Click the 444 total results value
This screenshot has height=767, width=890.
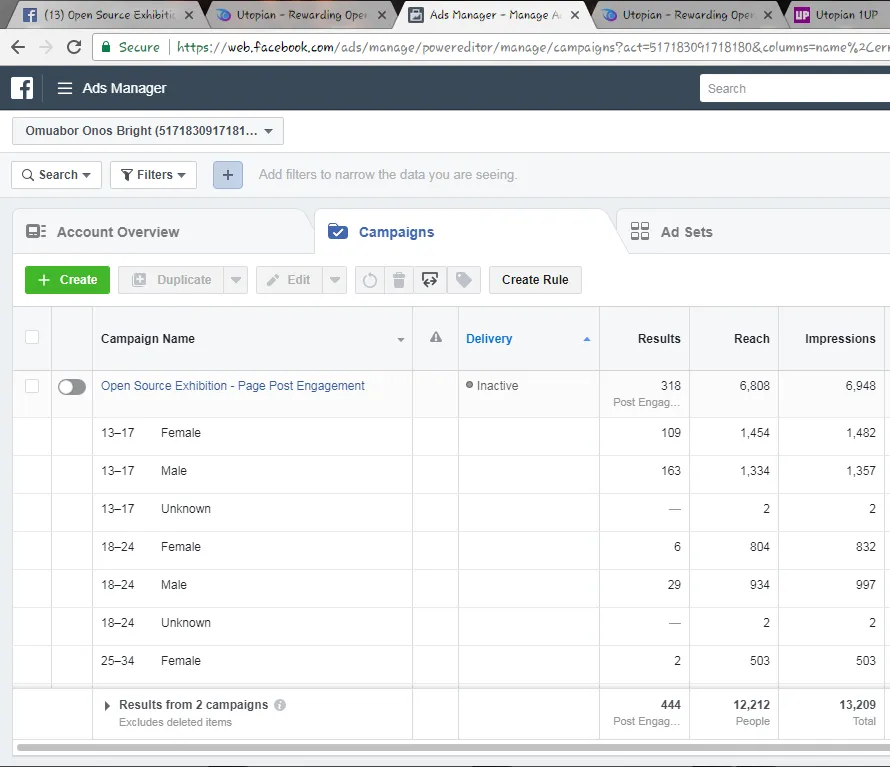(x=670, y=705)
